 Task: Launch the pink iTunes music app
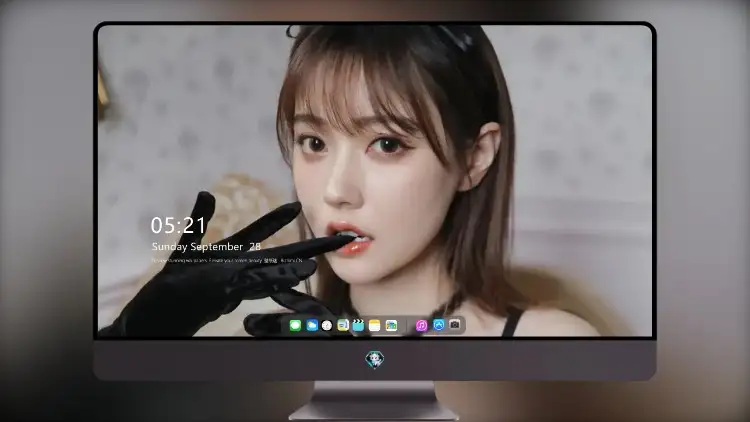point(421,325)
